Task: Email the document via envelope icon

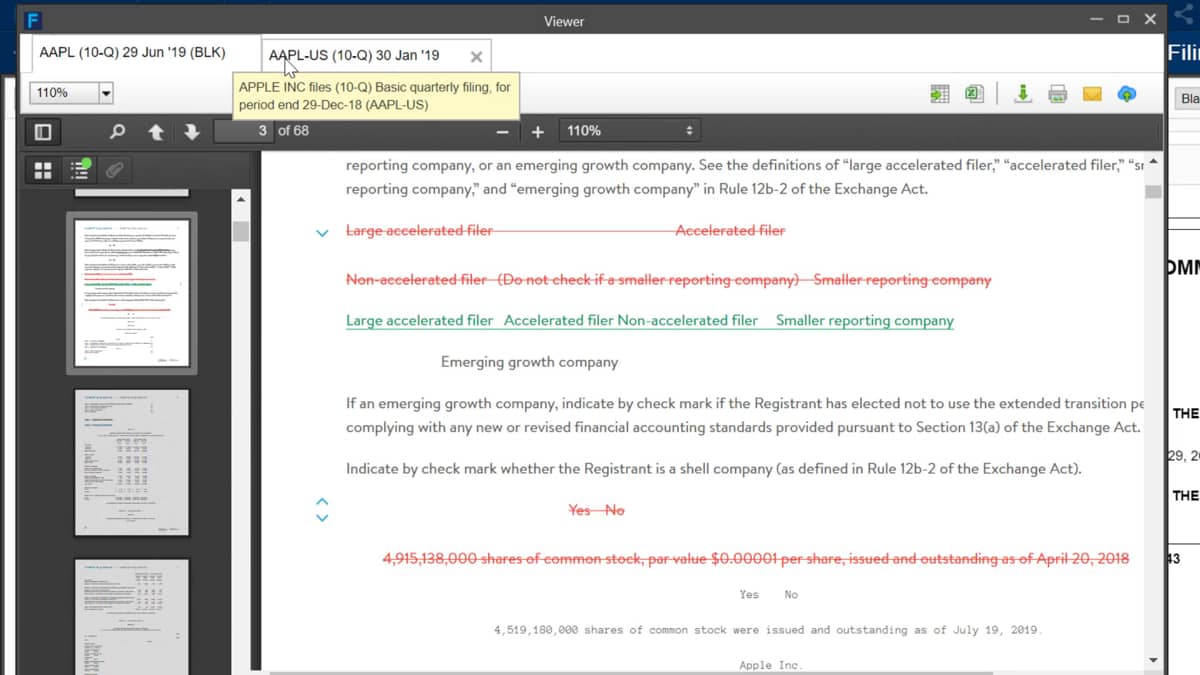Action: click(1092, 94)
